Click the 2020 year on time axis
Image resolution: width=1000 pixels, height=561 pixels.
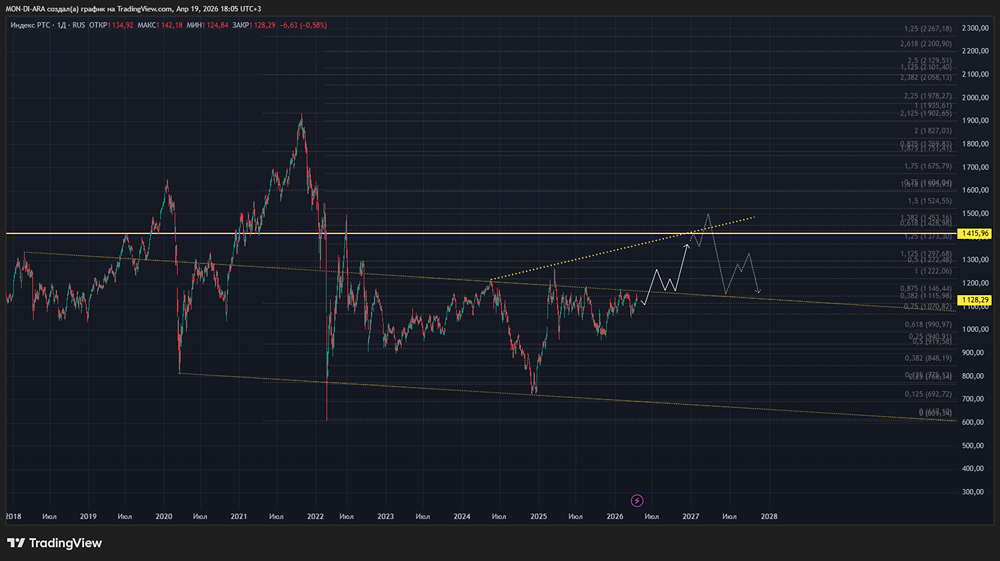pos(164,517)
